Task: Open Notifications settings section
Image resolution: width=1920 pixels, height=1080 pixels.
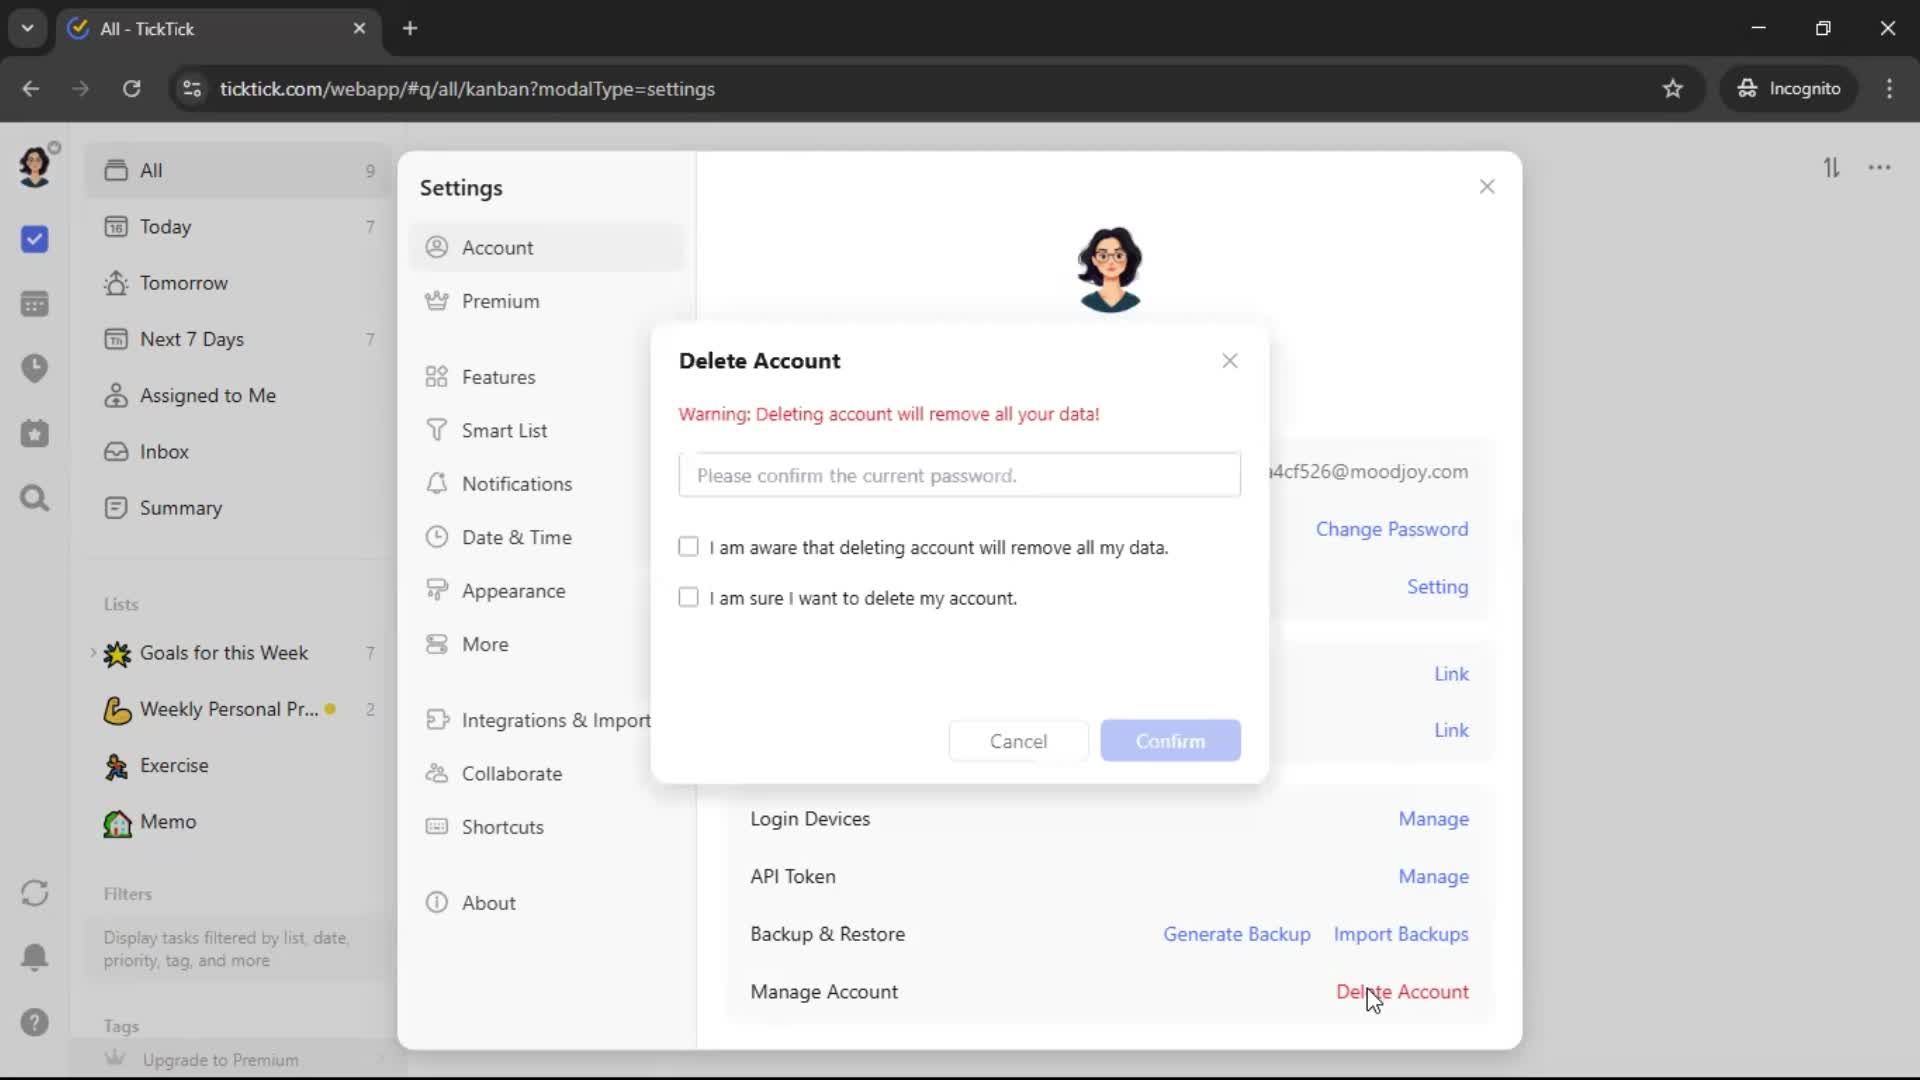Action: click(x=516, y=484)
